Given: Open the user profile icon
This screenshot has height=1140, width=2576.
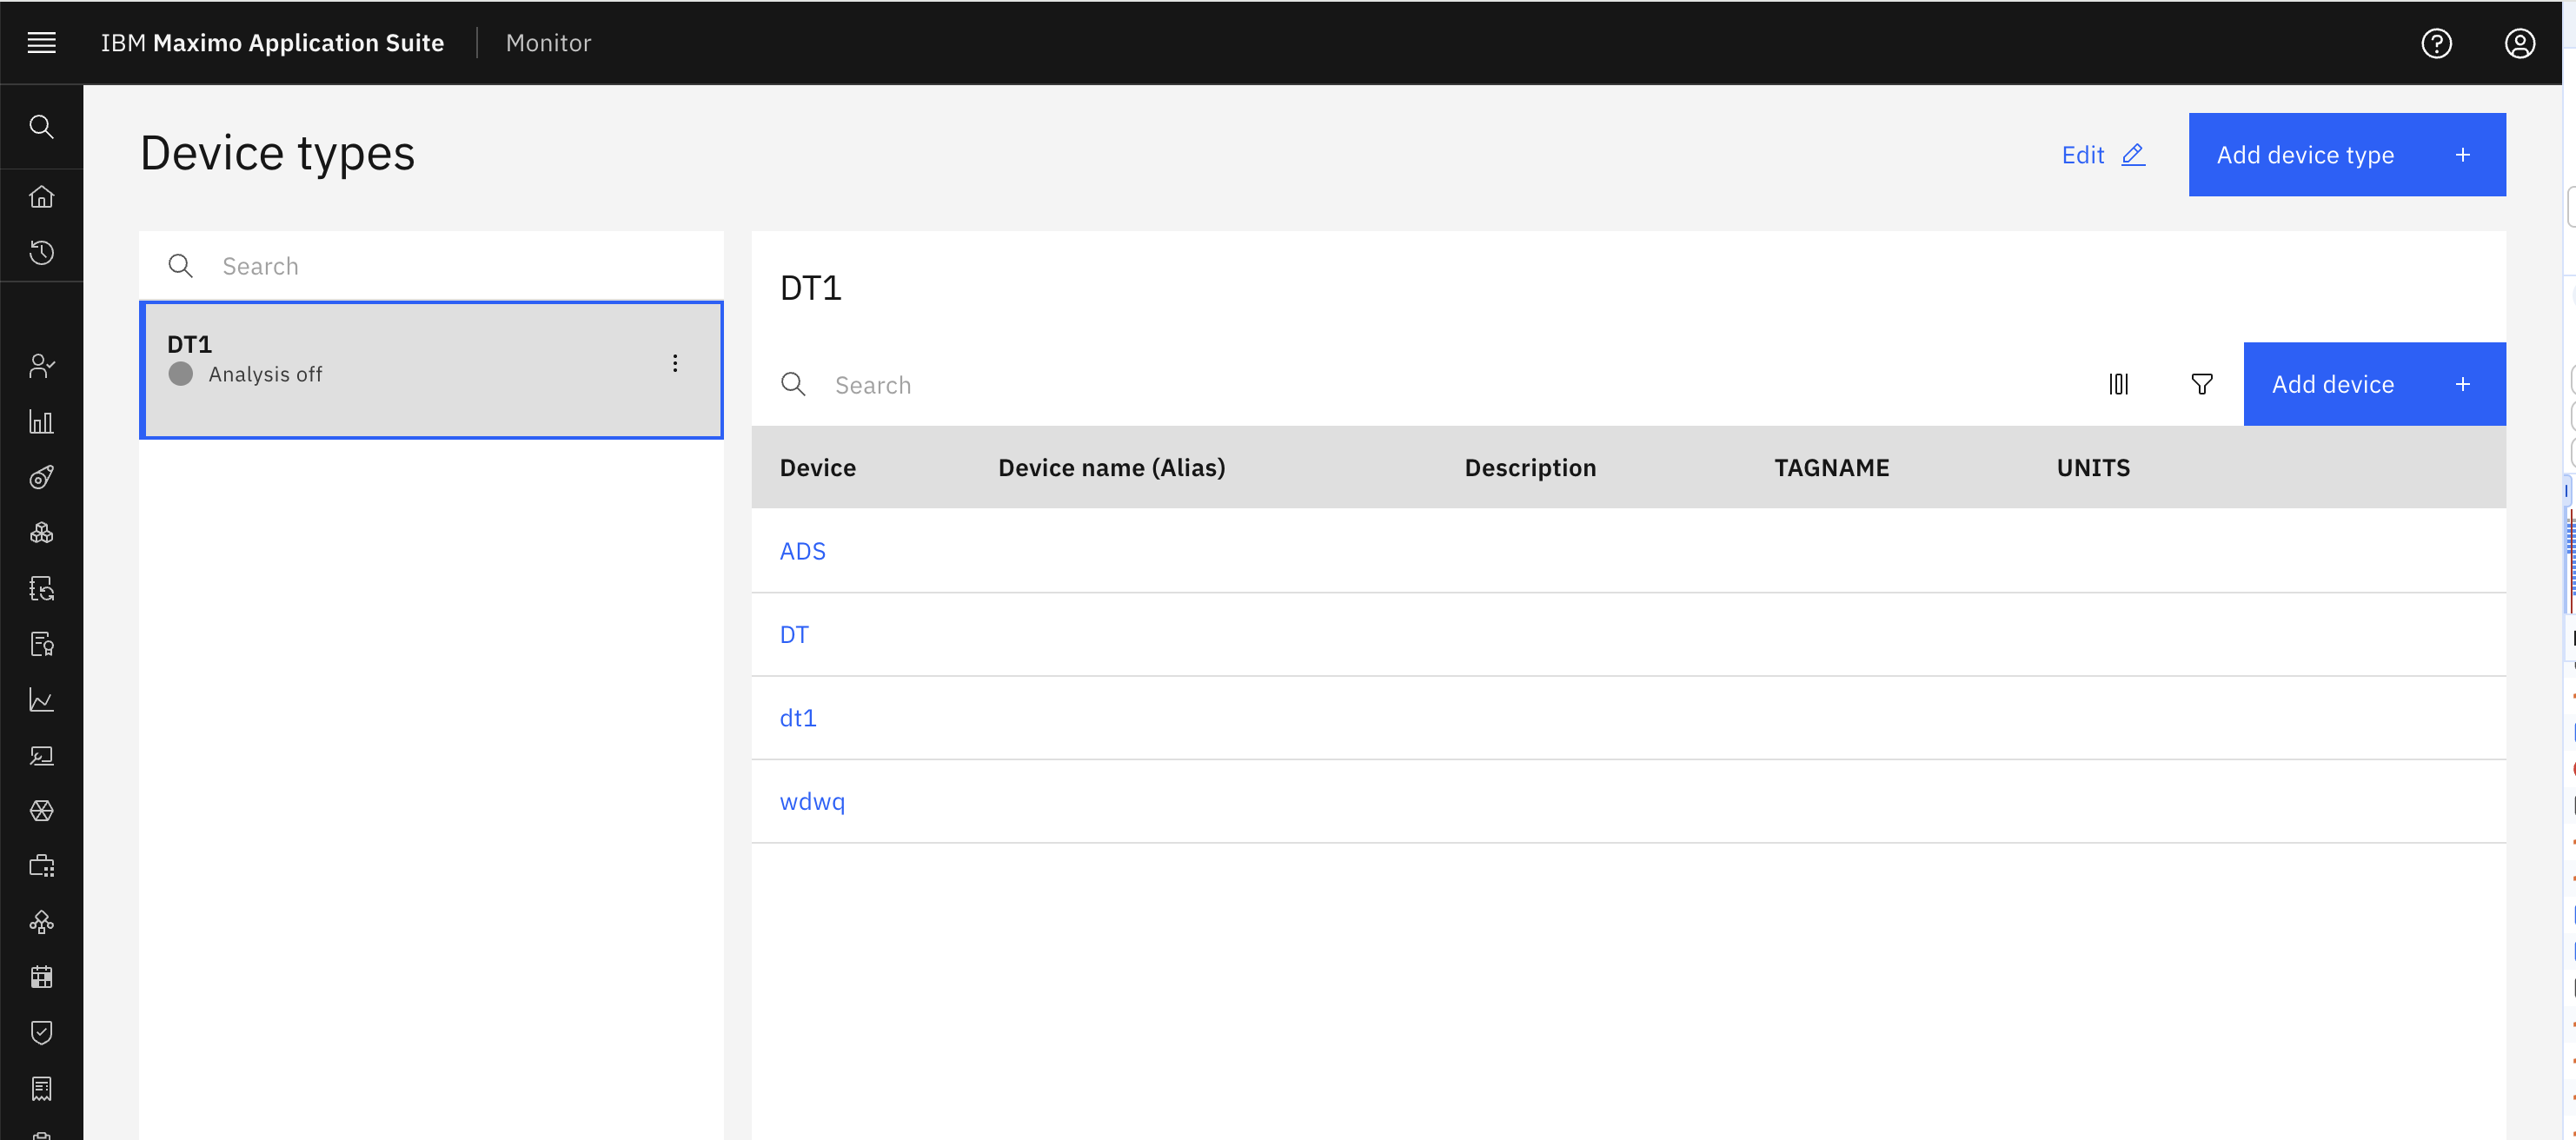Looking at the screenshot, I should (x=2519, y=43).
